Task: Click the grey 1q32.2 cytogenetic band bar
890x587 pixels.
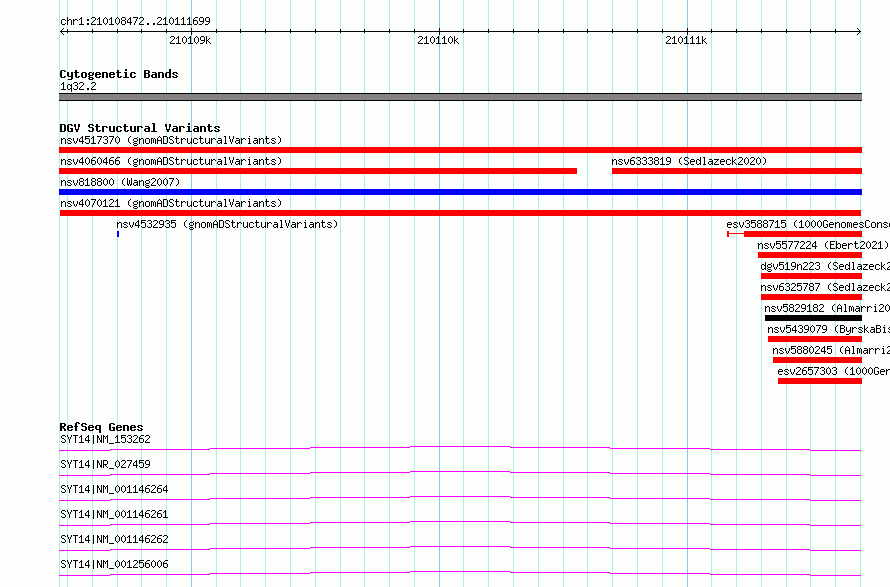Action: [x=460, y=97]
